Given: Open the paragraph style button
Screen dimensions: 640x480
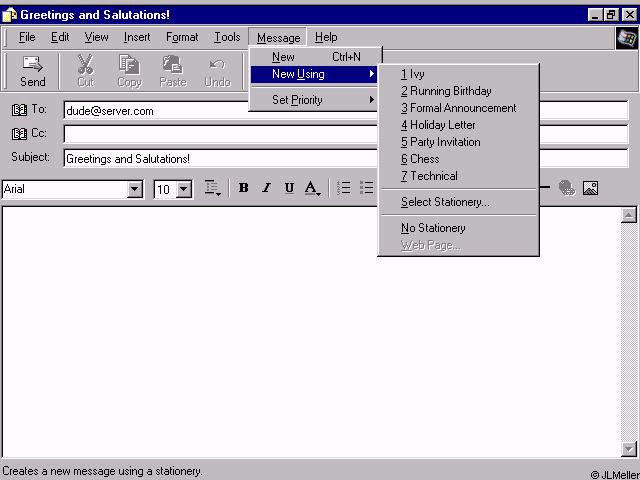Looking at the screenshot, I should pos(213,188).
